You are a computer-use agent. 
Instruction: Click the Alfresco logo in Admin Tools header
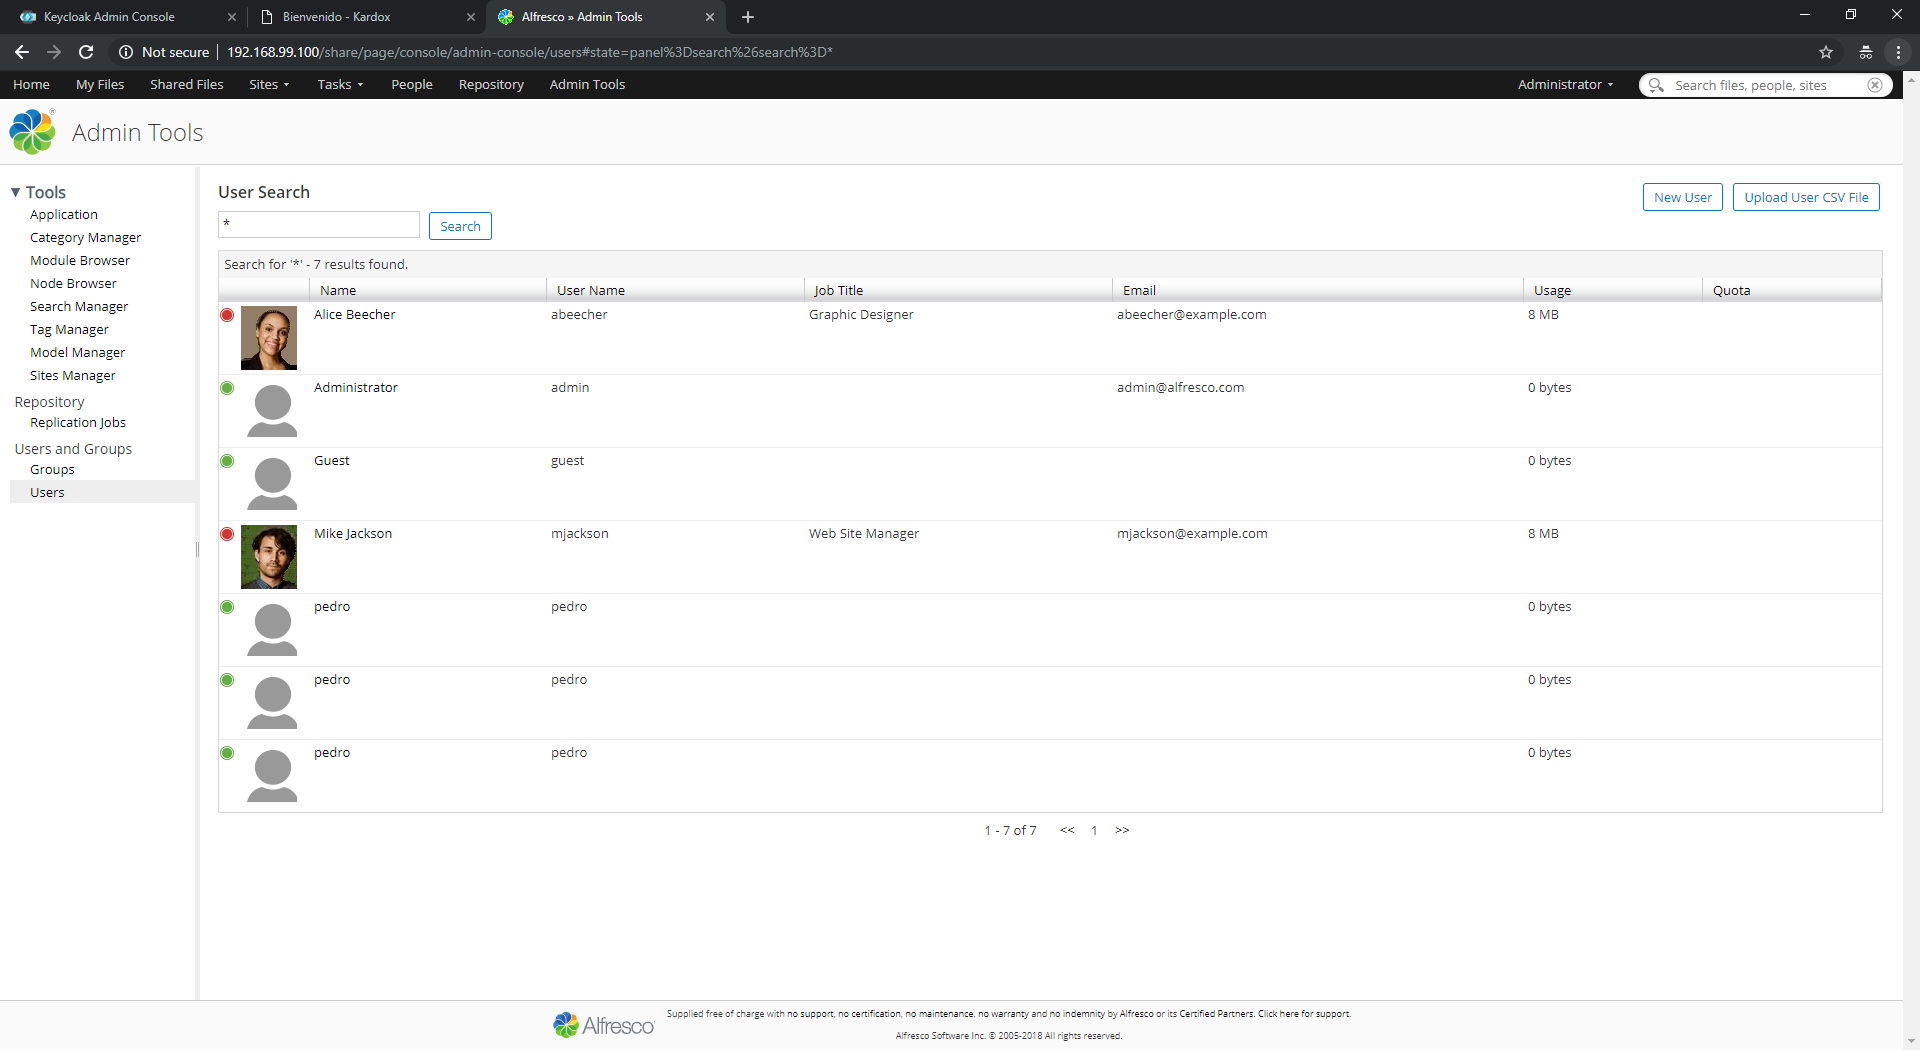32,132
